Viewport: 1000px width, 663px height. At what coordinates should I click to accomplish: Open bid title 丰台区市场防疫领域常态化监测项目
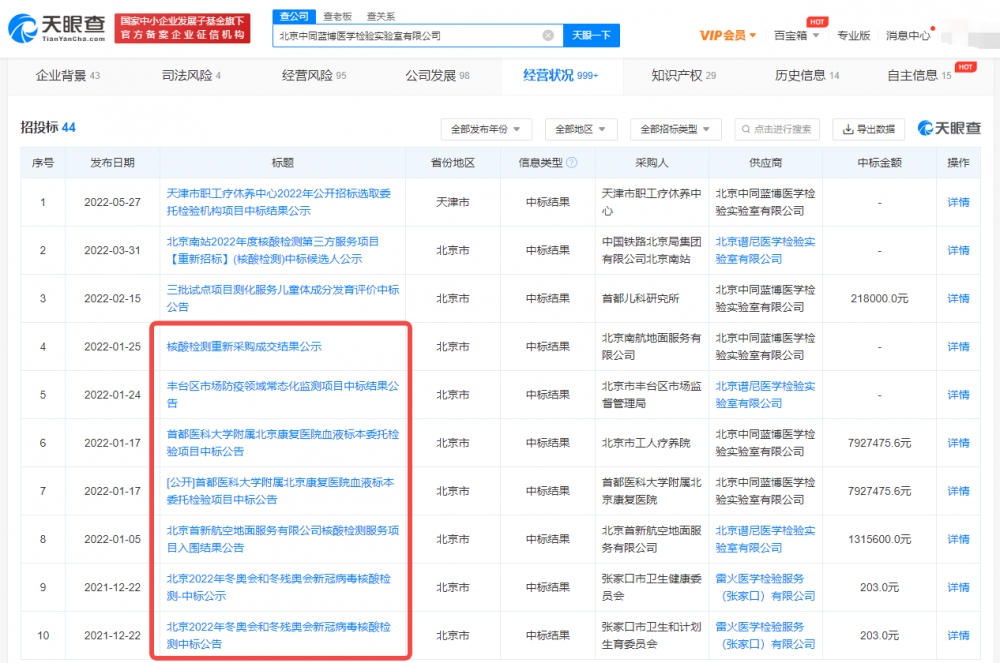(x=283, y=395)
